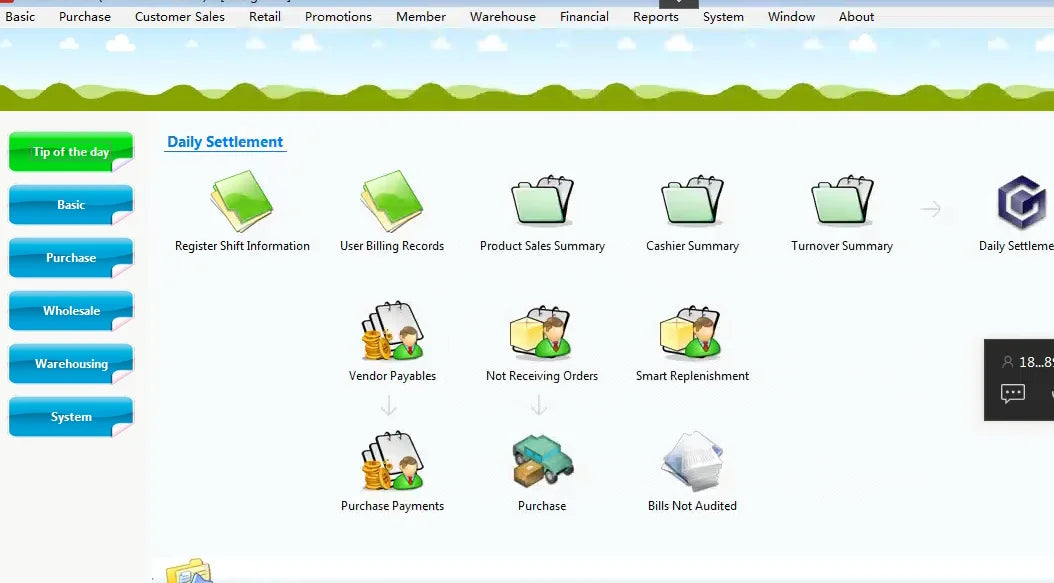Open the Purchase truck icon
Viewport: 1054px width, 583px height.
(x=542, y=460)
